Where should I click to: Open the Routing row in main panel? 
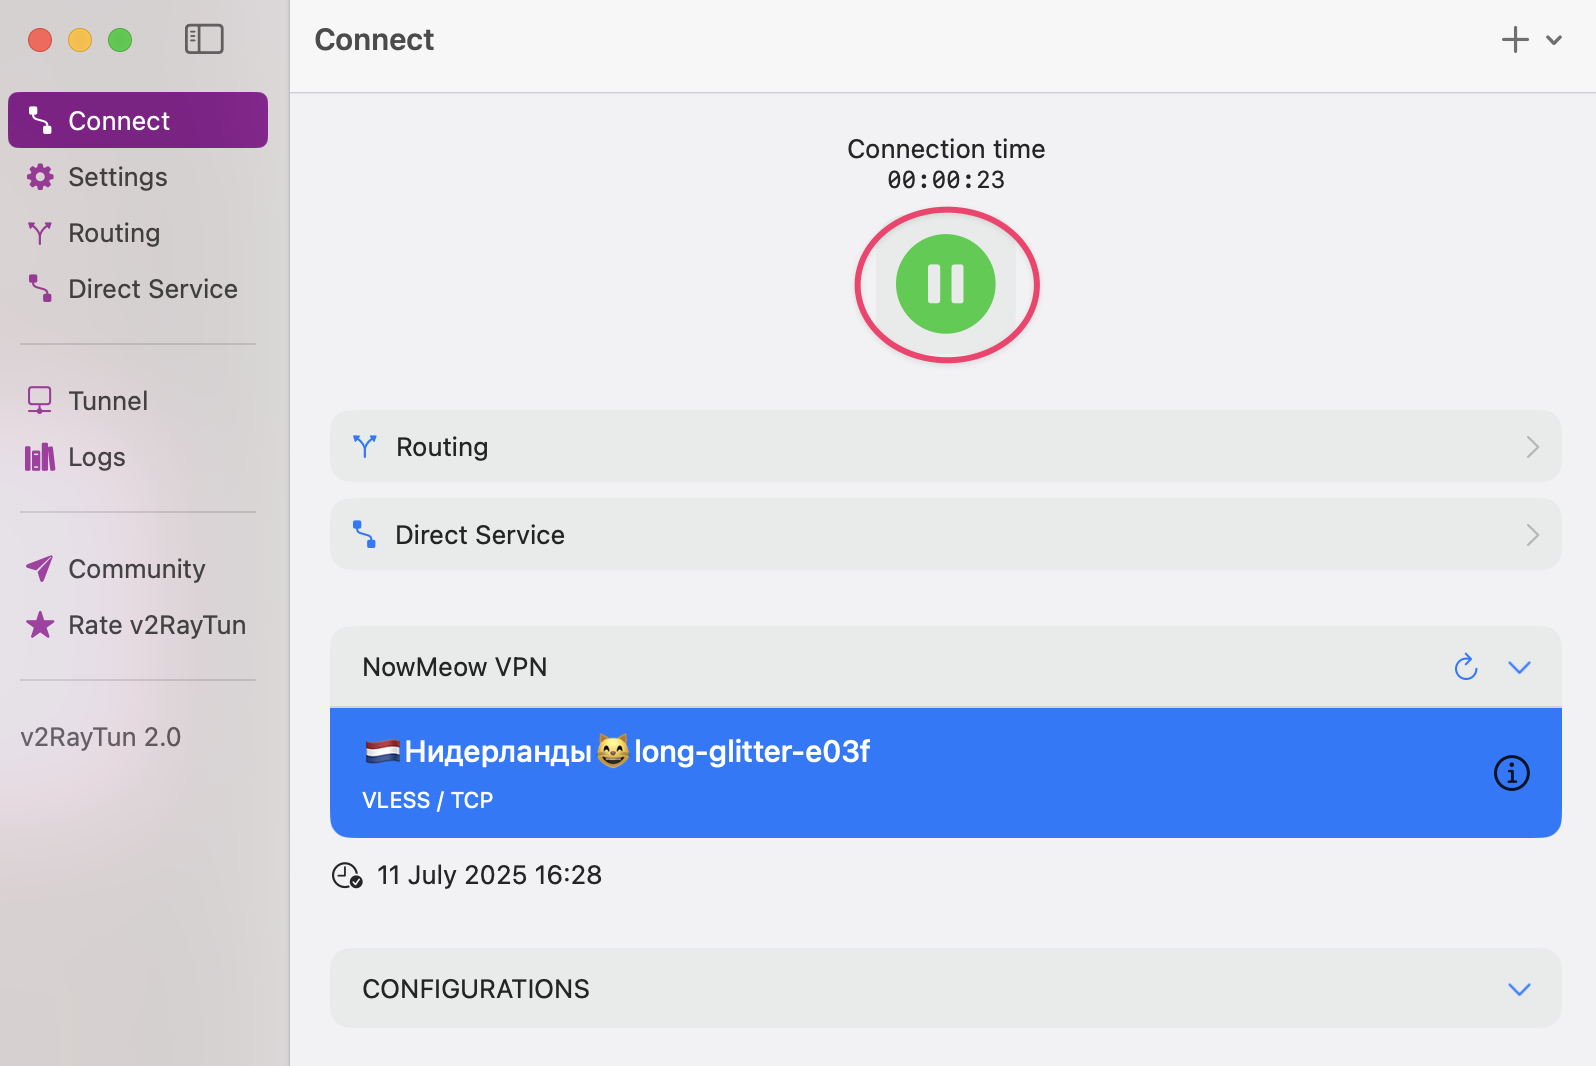point(945,447)
